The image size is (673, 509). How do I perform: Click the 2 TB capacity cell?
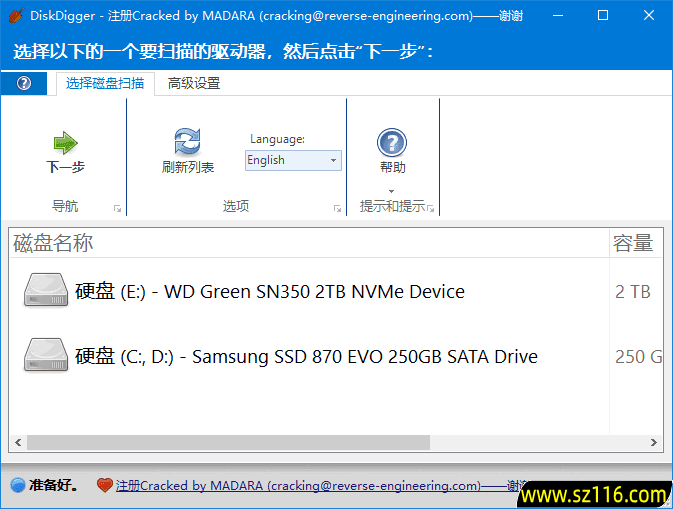(x=633, y=291)
